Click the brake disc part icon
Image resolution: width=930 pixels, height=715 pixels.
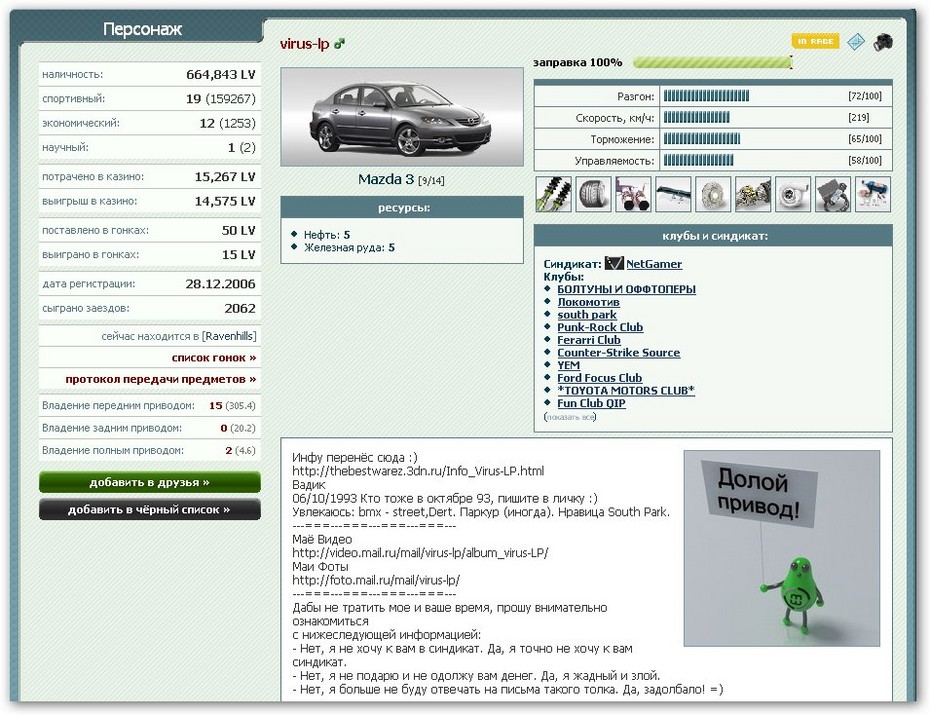(713, 194)
